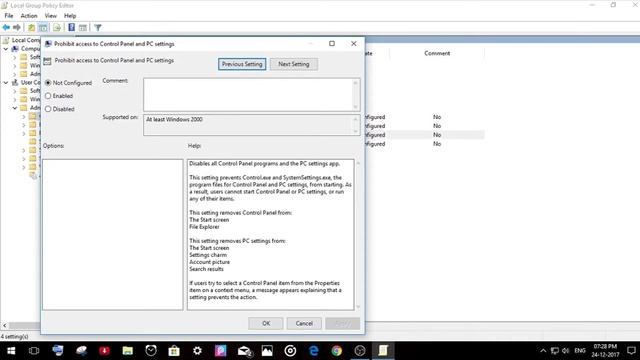This screenshot has width=640, height=360.
Task: Open the Photos app from the taskbar
Action: click(x=267, y=351)
